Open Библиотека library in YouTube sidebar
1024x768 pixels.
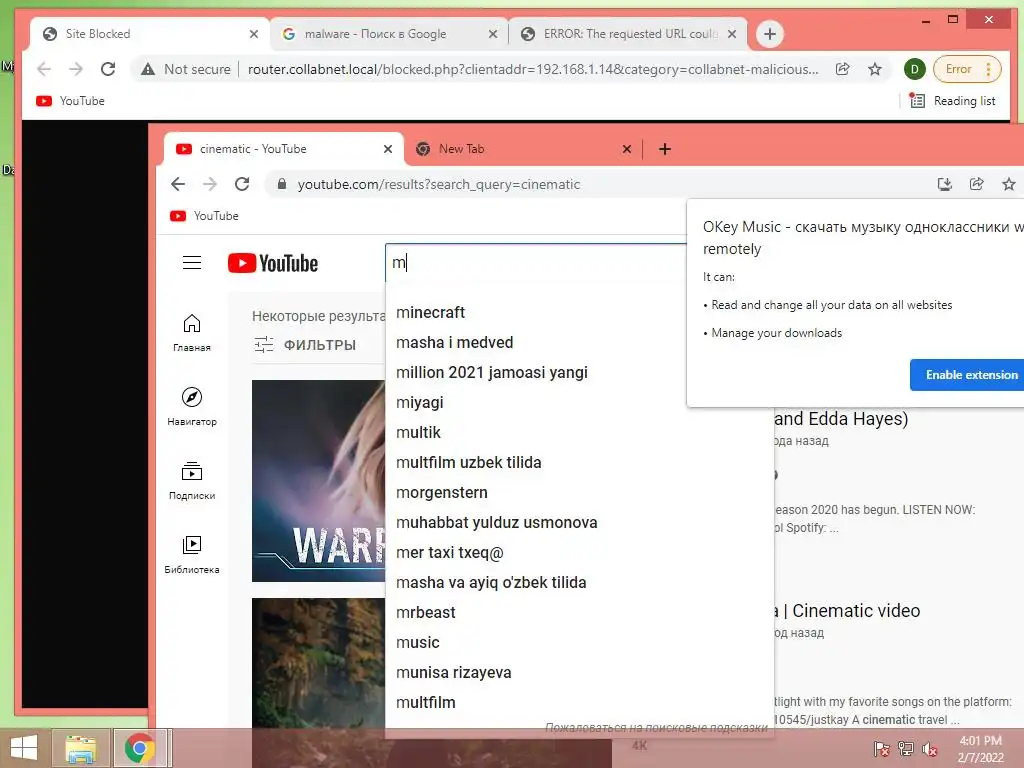pos(191,554)
